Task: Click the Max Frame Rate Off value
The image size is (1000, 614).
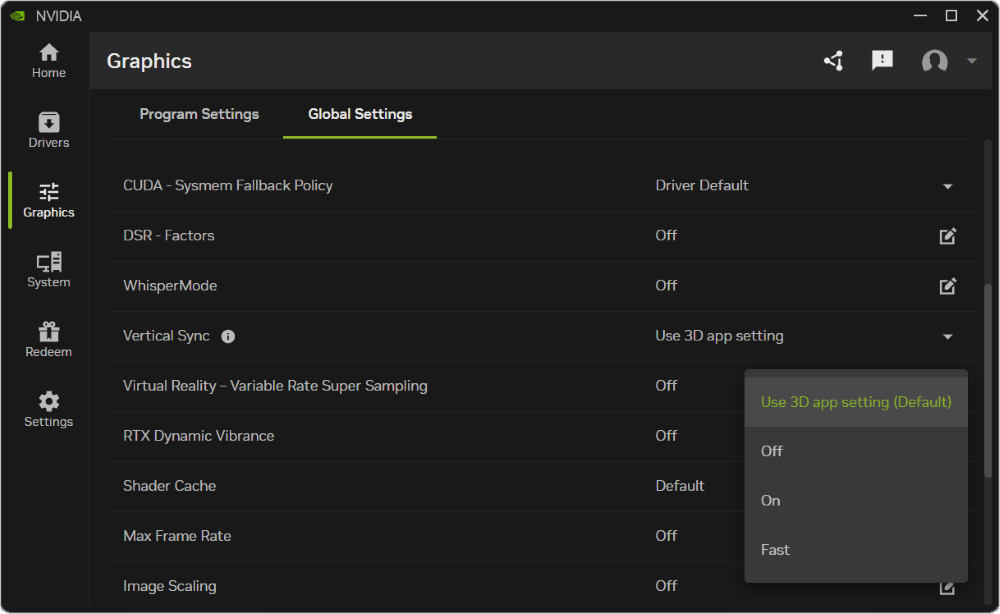Action: tap(666, 536)
